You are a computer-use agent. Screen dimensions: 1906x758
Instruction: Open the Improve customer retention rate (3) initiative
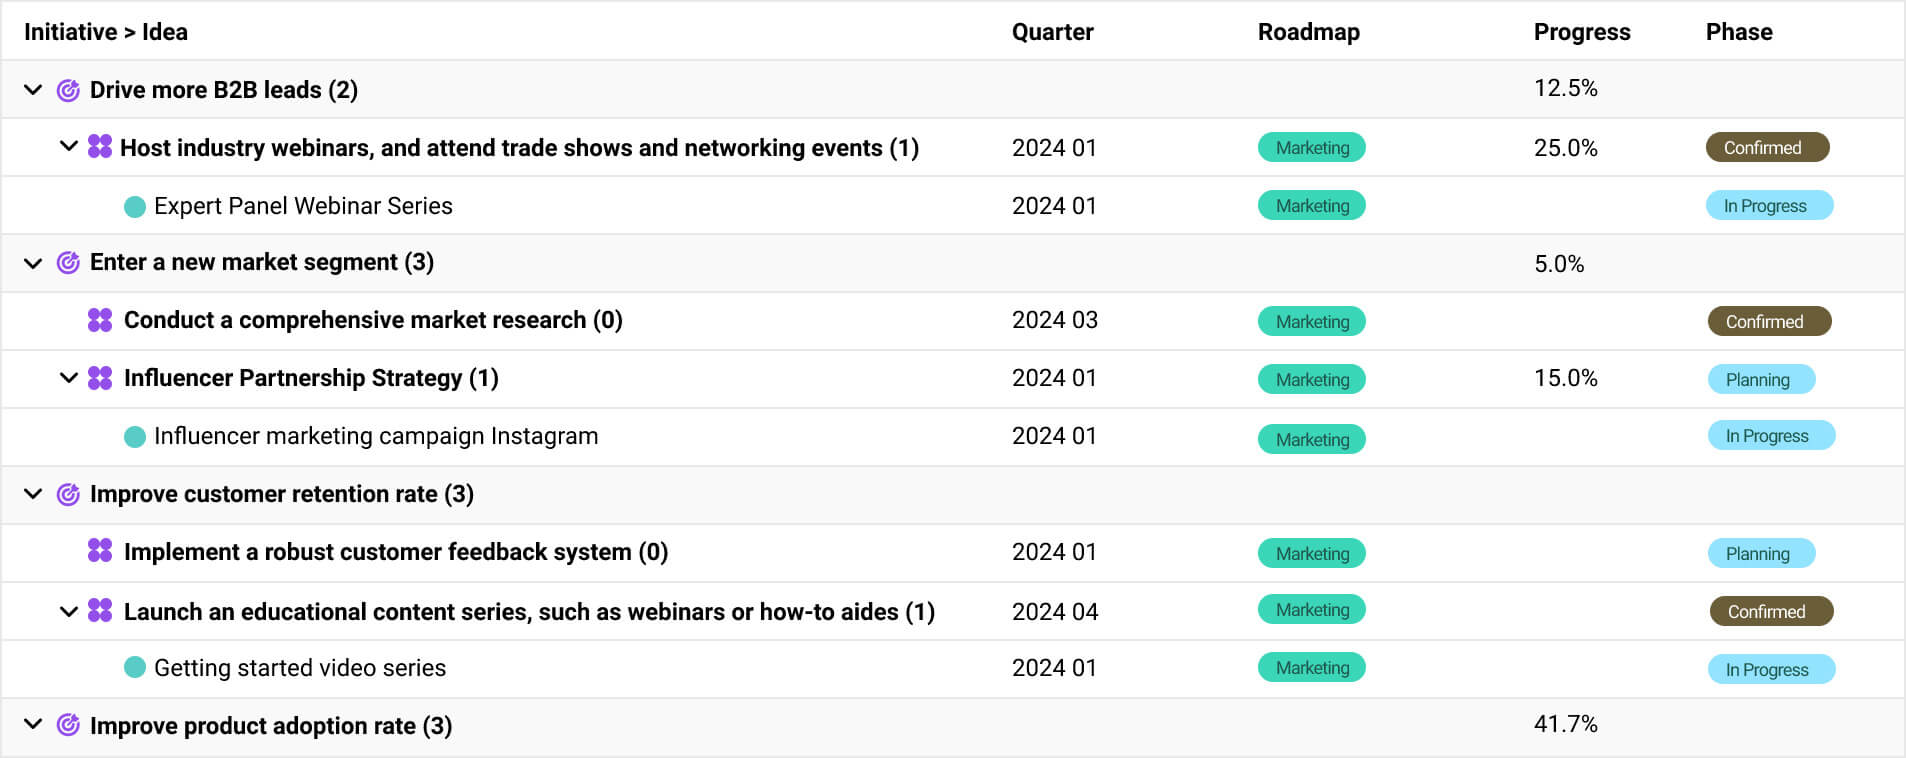(282, 494)
